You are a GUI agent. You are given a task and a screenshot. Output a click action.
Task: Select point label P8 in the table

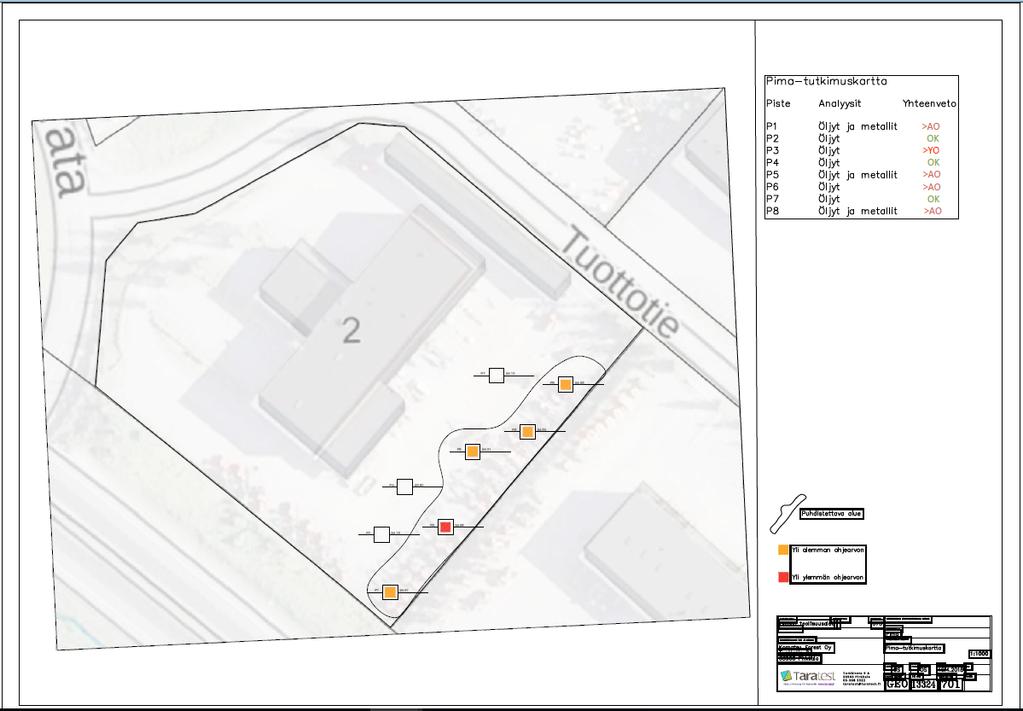[772, 211]
